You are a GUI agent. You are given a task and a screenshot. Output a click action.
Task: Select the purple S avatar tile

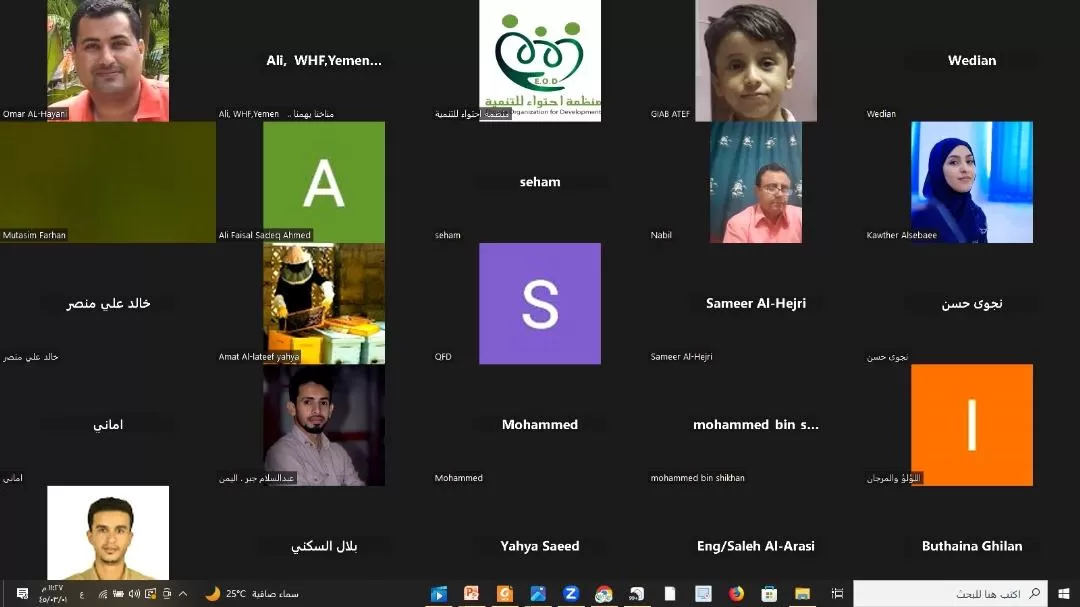coord(540,303)
